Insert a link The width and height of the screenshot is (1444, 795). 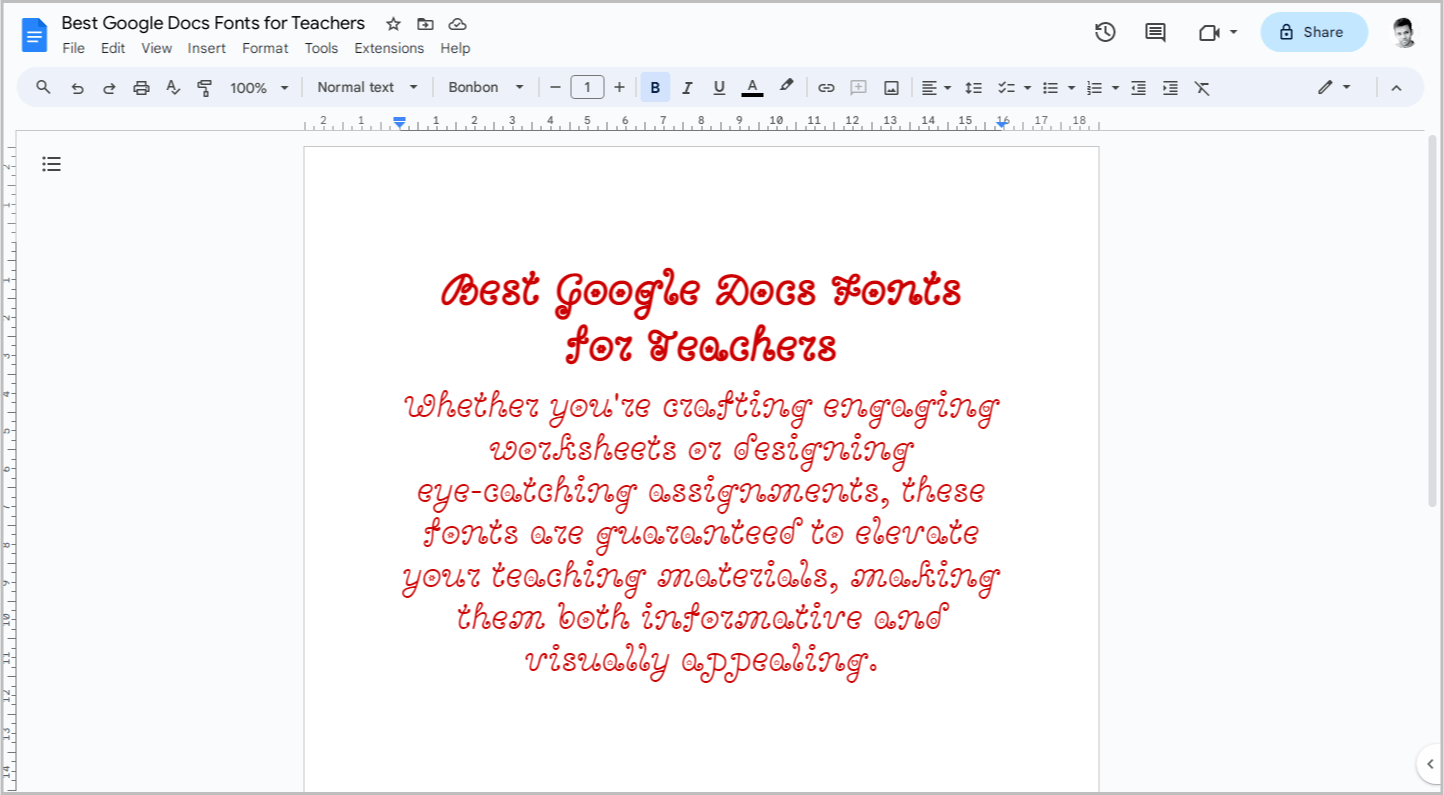(826, 87)
